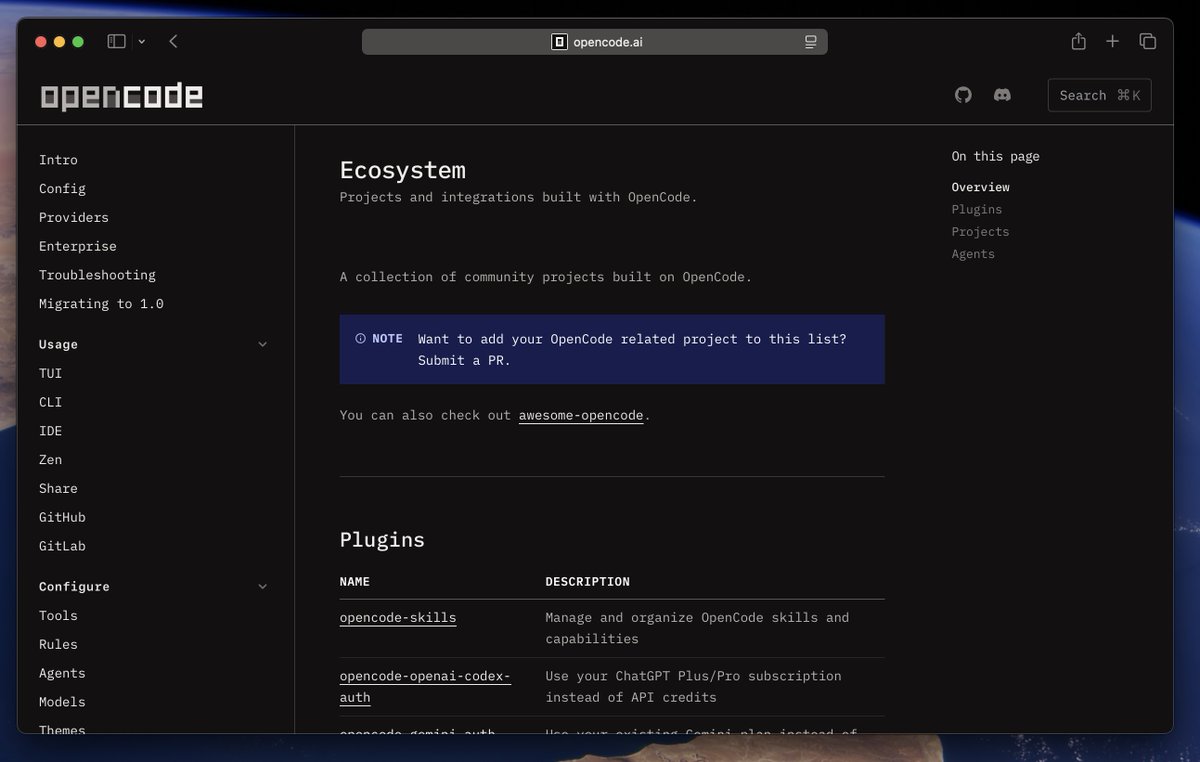Open the Safari Share icon
Image resolution: width=1200 pixels, height=762 pixels.
tap(1078, 41)
